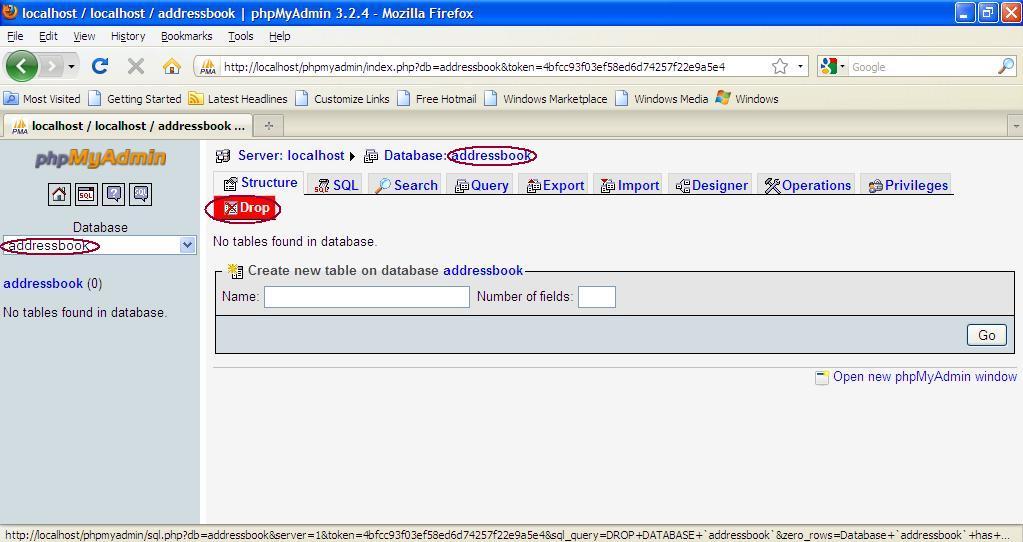This screenshot has height=542, width=1023.
Task: Open Windows Media bookmark
Action: coord(662,98)
